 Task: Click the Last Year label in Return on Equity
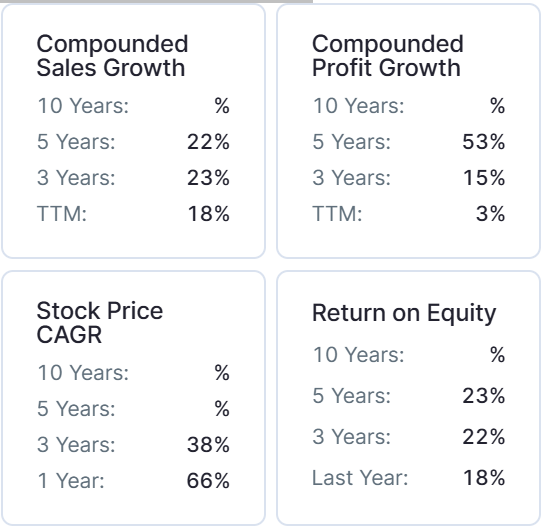tap(360, 478)
